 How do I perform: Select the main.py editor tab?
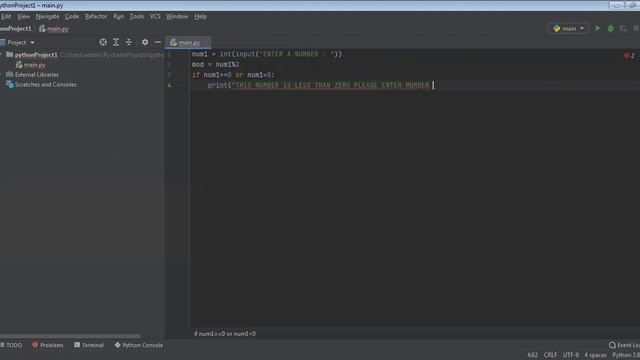click(x=188, y=42)
